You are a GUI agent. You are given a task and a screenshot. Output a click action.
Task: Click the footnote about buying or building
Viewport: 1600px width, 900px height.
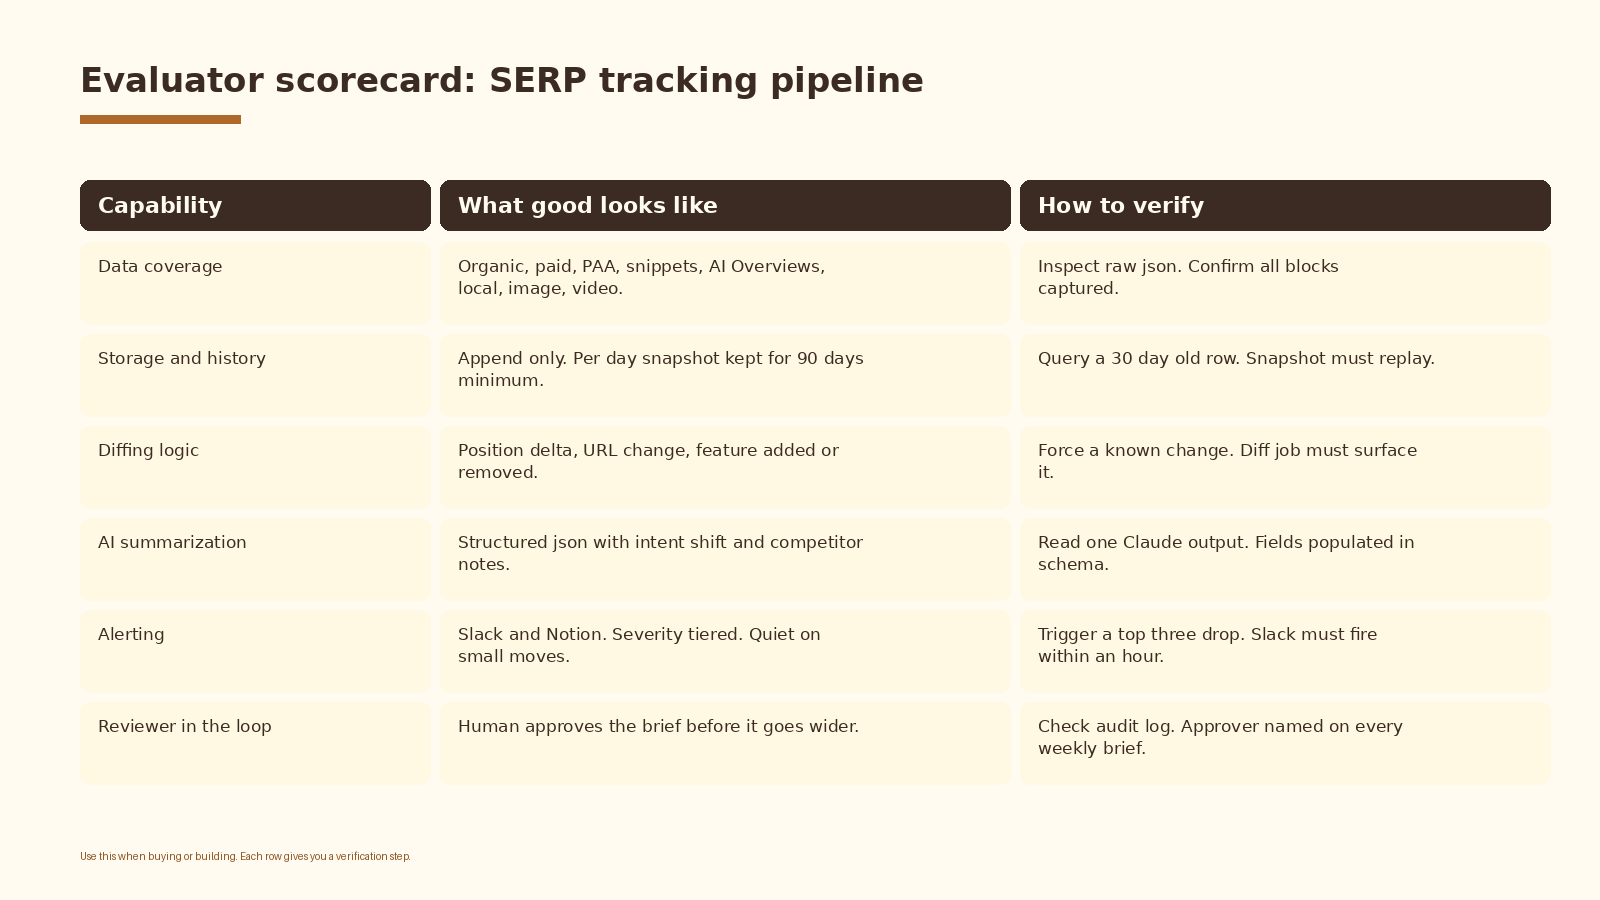coord(245,856)
